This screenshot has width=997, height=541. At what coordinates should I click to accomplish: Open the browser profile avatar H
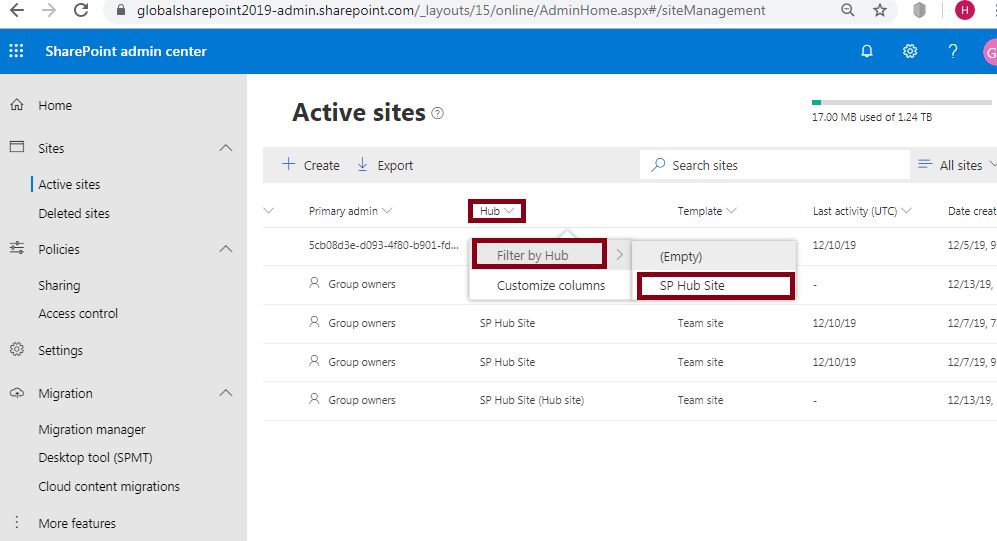965,10
